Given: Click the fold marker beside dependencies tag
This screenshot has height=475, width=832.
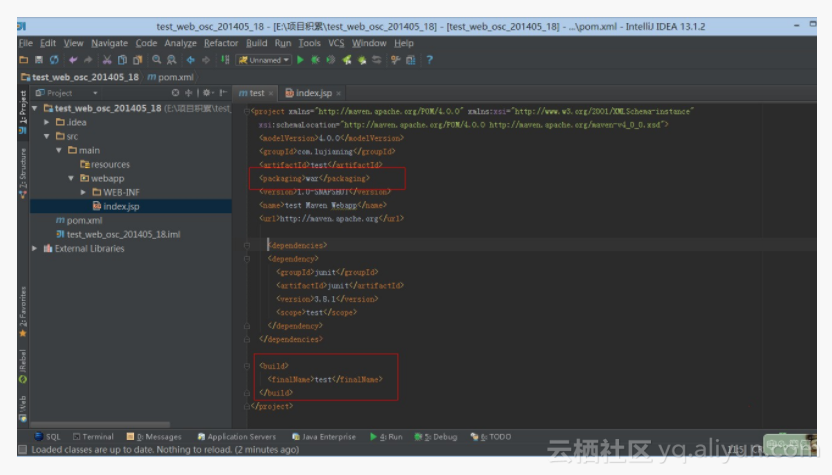Looking at the screenshot, I should (247, 245).
